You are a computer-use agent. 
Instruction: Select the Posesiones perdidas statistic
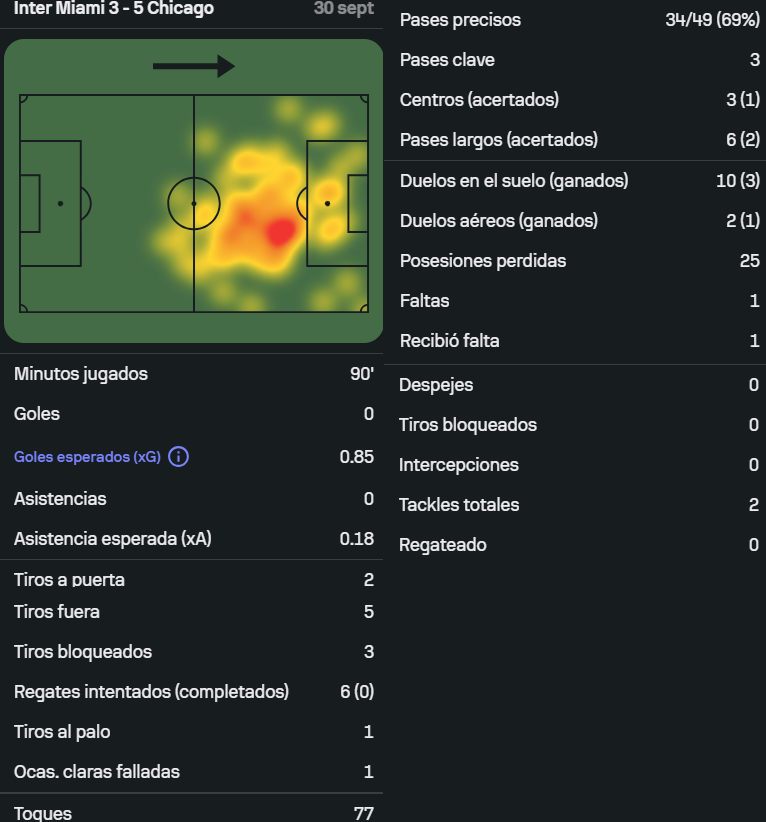point(579,261)
